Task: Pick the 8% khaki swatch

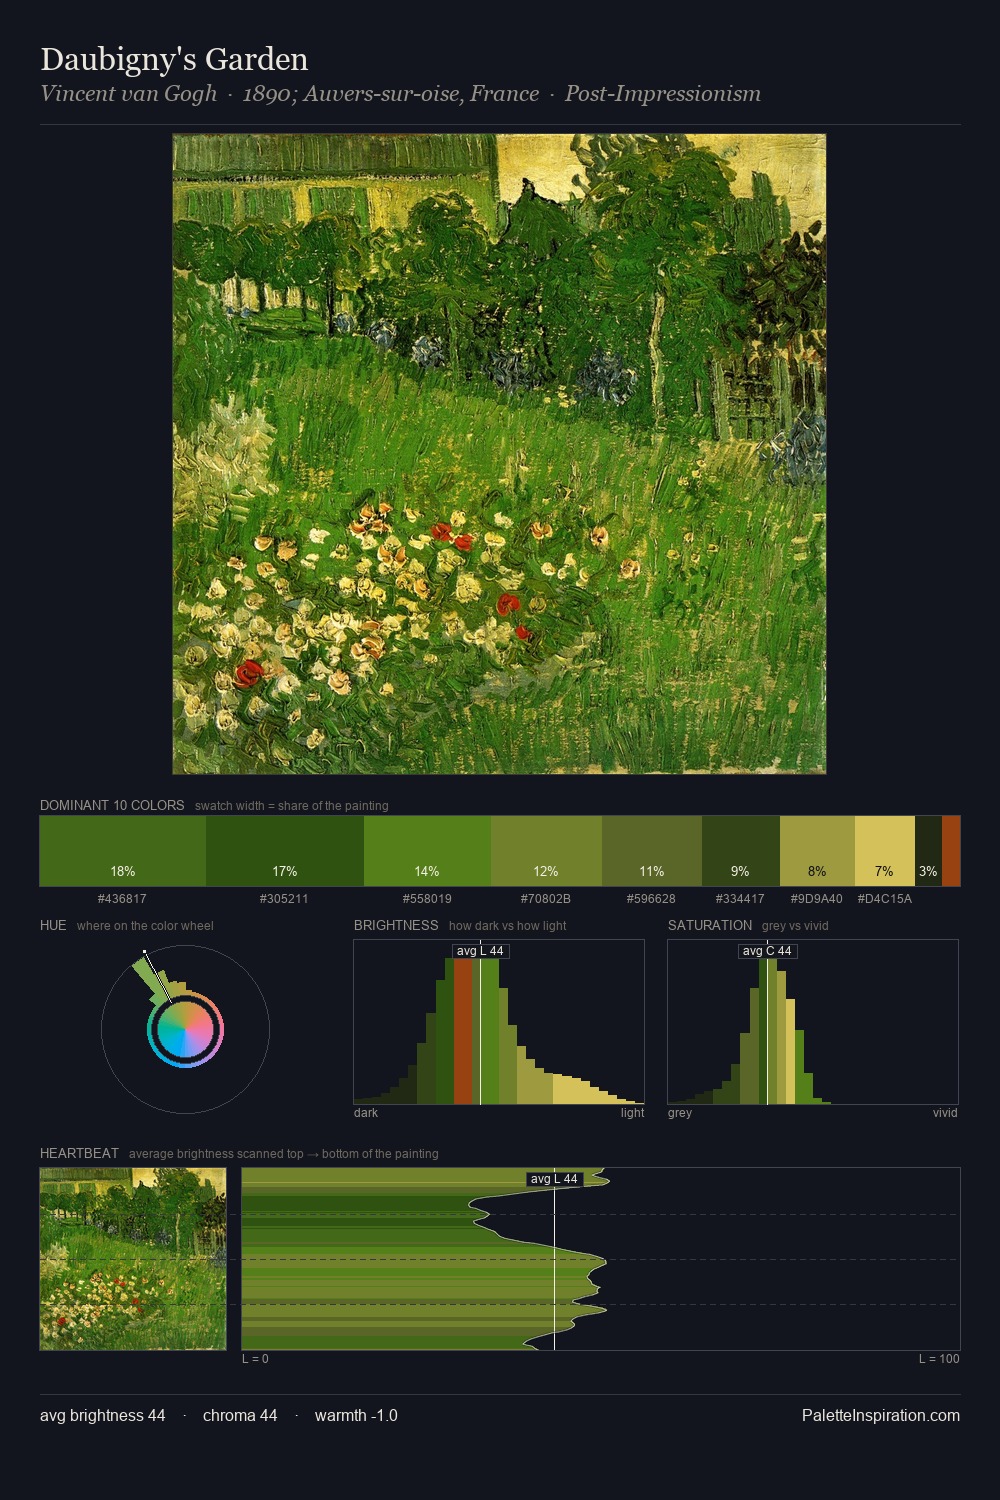Action: (x=817, y=851)
